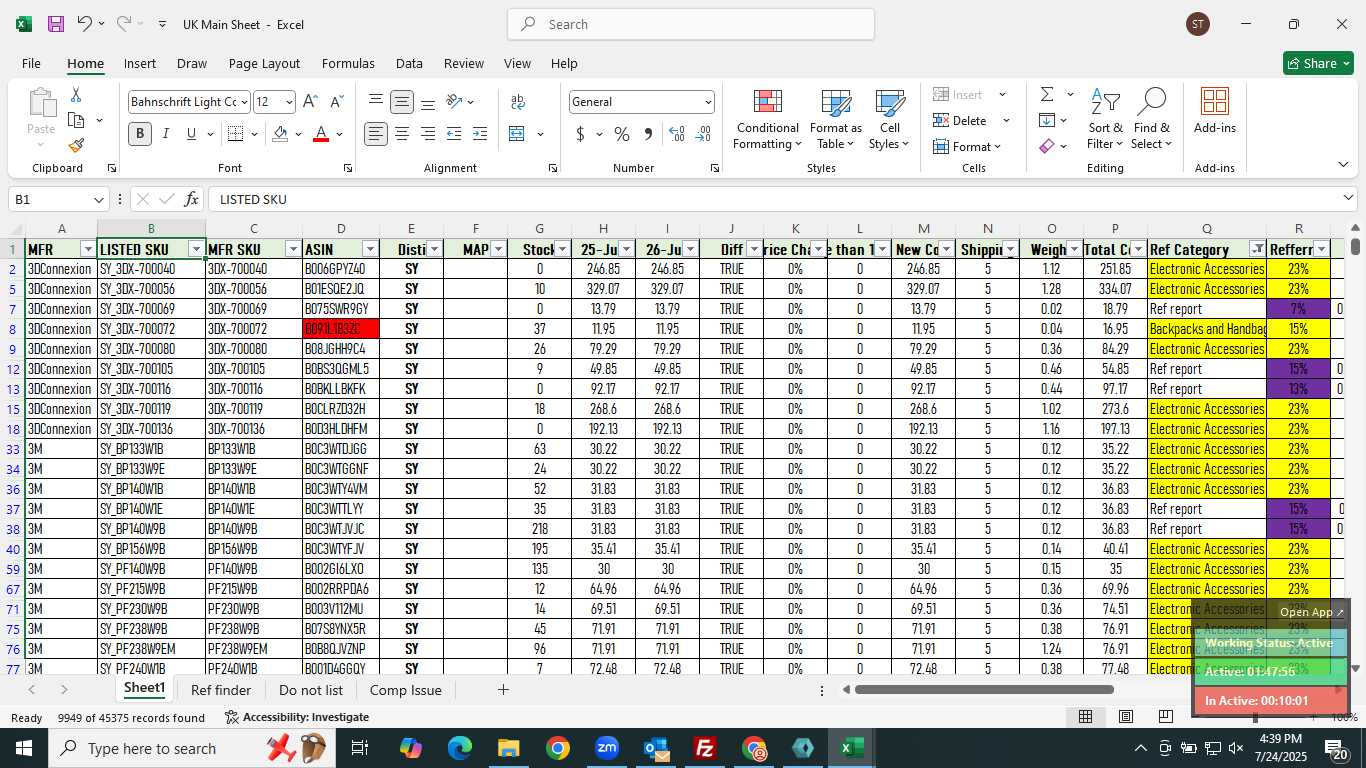Click Decrease Decimal icon
The height and width of the screenshot is (768, 1366).
[703, 134]
